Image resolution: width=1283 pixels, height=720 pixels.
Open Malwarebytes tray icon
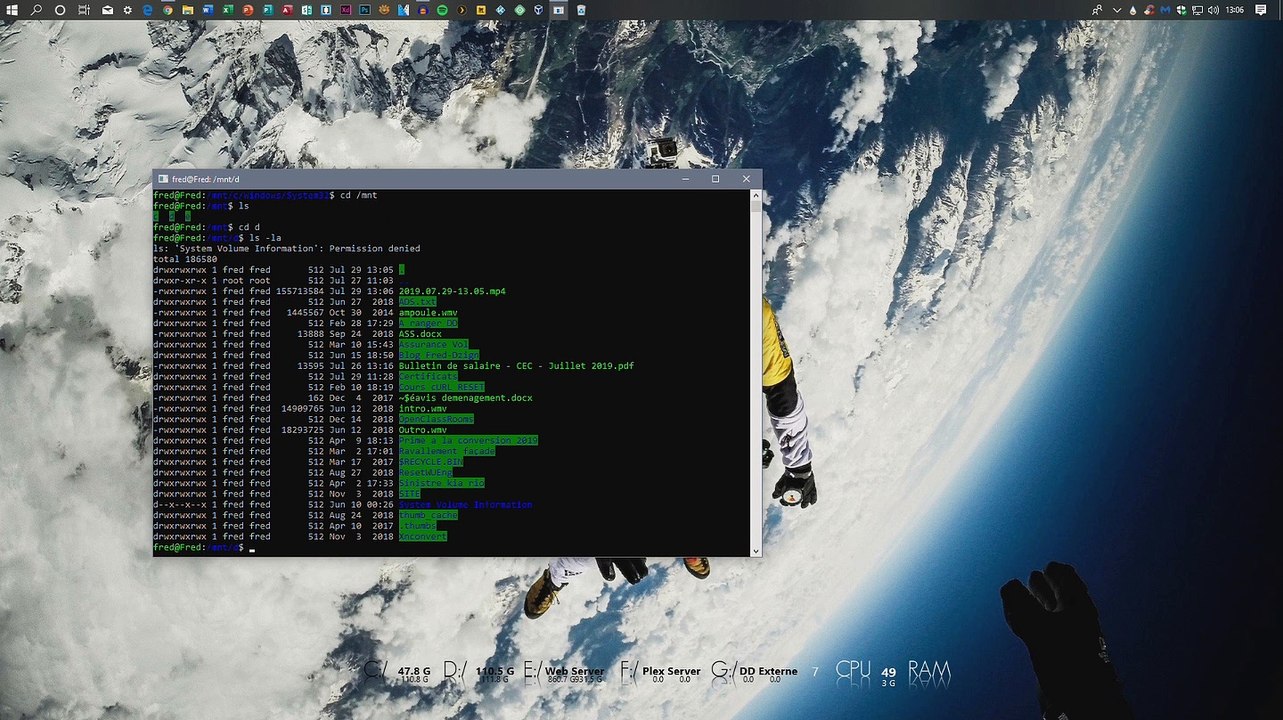pos(1167,10)
